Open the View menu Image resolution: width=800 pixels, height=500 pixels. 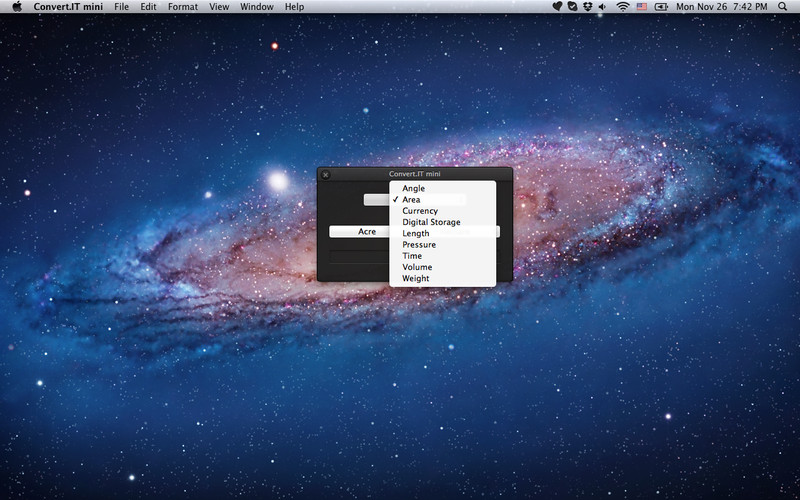tap(219, 7)
